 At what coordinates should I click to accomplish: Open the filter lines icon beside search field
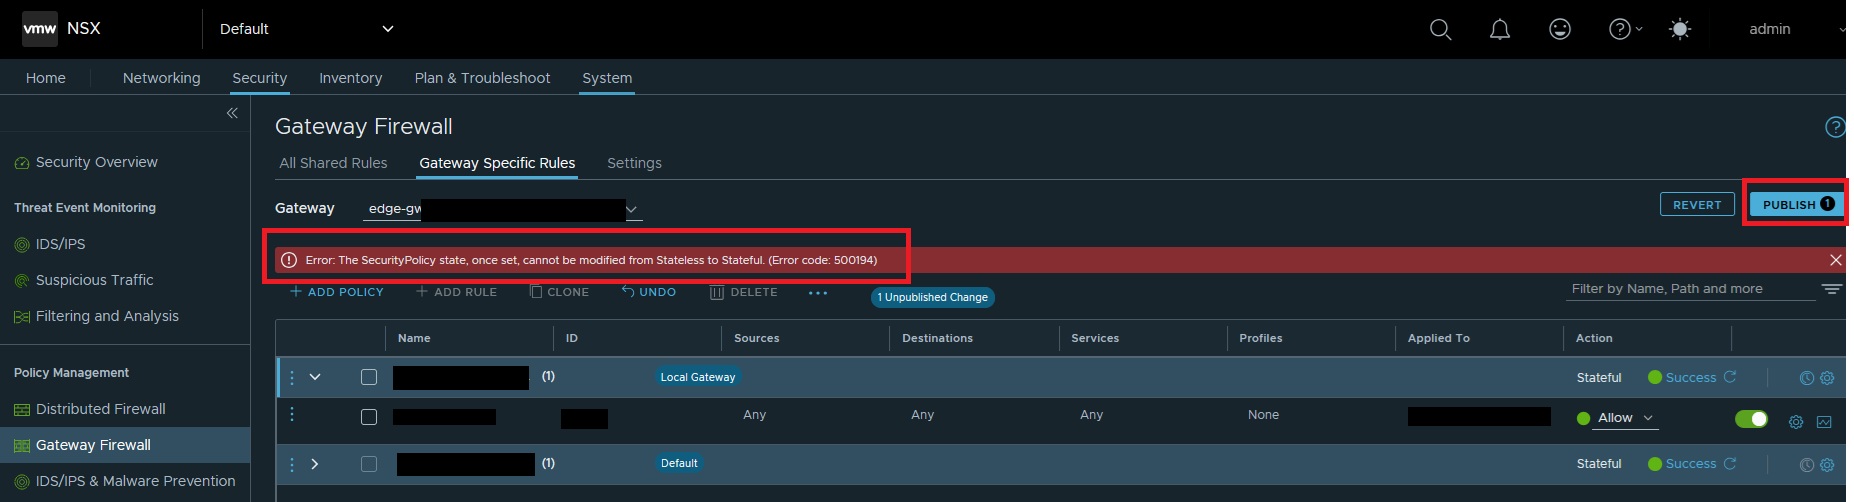[x=1831, y=289]
